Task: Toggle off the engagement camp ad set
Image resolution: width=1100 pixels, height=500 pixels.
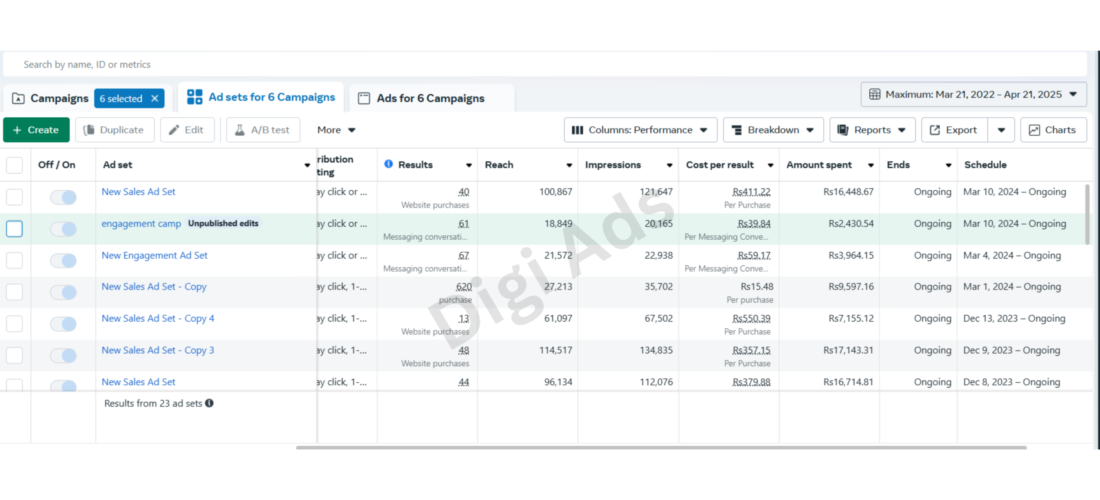Action: pos(63,229)
